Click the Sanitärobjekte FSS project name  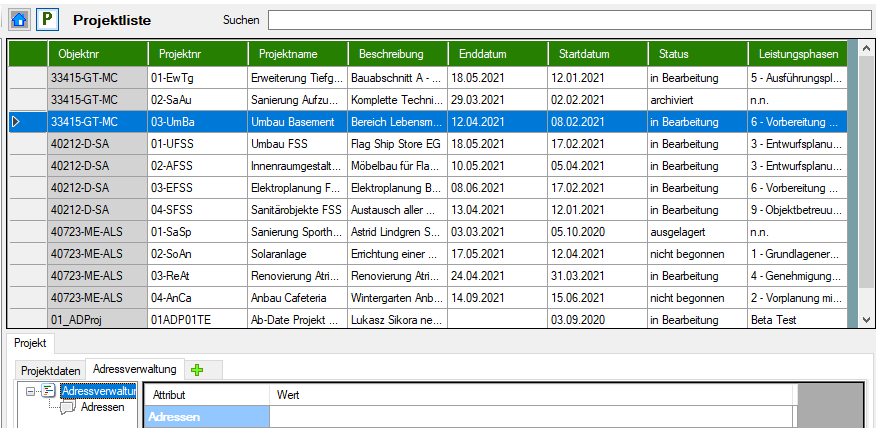pyautogui.click(x=298, y=210)
